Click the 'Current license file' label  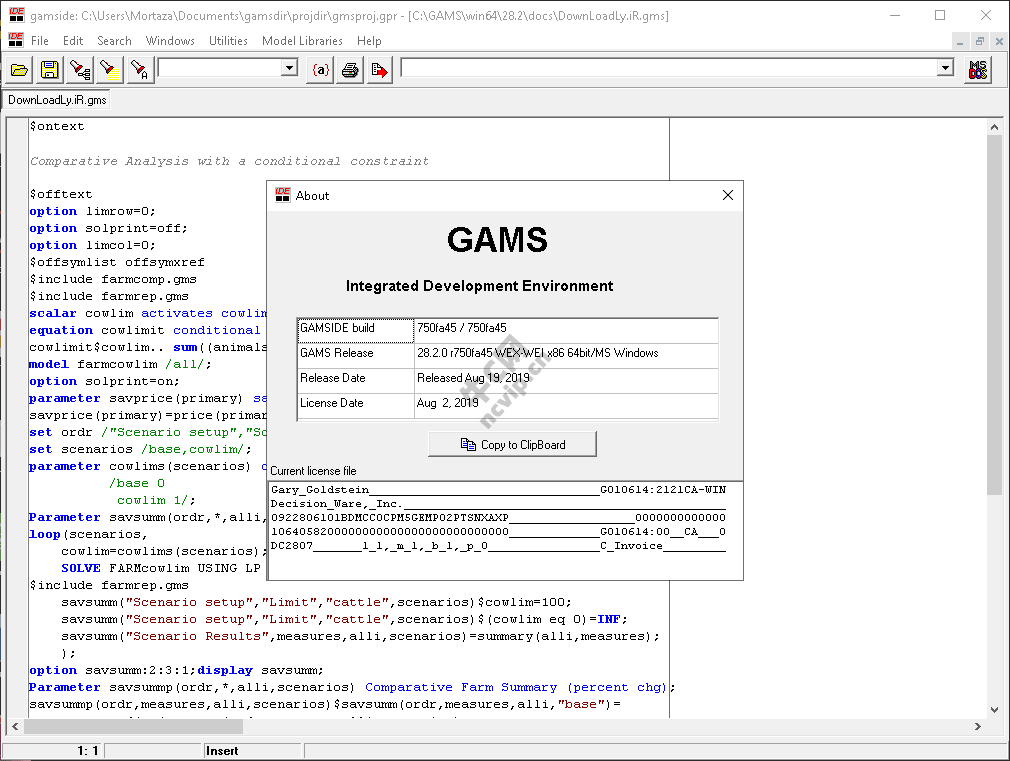click(313, 471)
